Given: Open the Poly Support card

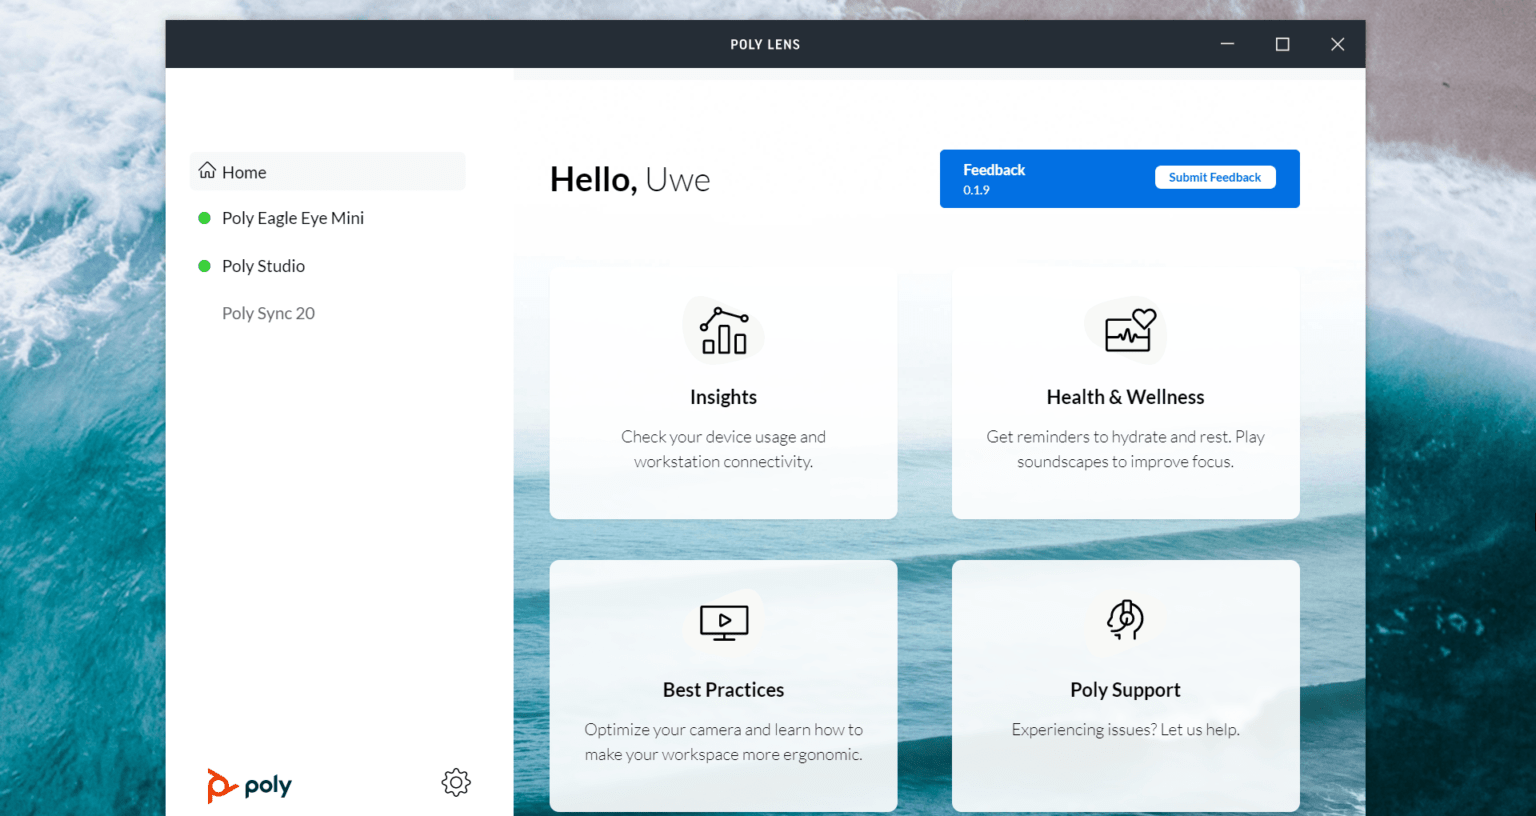Looking at the screenshot, I should (1125, 685).
